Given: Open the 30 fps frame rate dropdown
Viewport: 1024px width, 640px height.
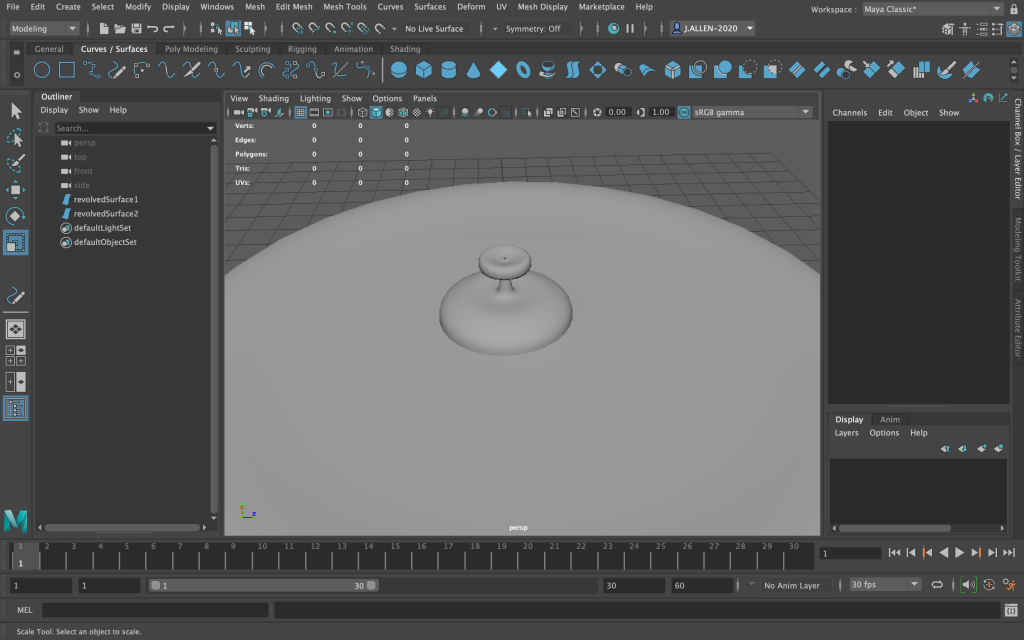Looking at the screenshot, I should pos(884,585).
